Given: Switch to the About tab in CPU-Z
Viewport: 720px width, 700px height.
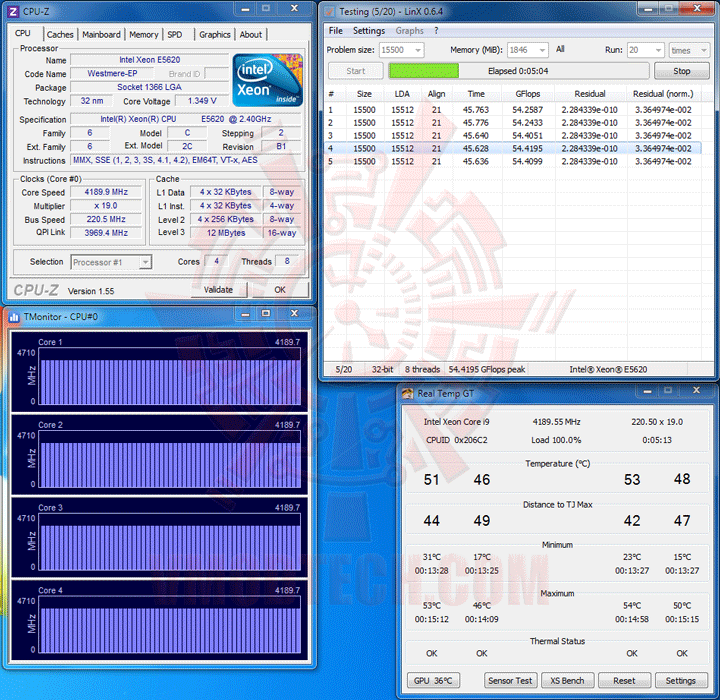Looking at the screenshot, I should (x=251, y=34).
